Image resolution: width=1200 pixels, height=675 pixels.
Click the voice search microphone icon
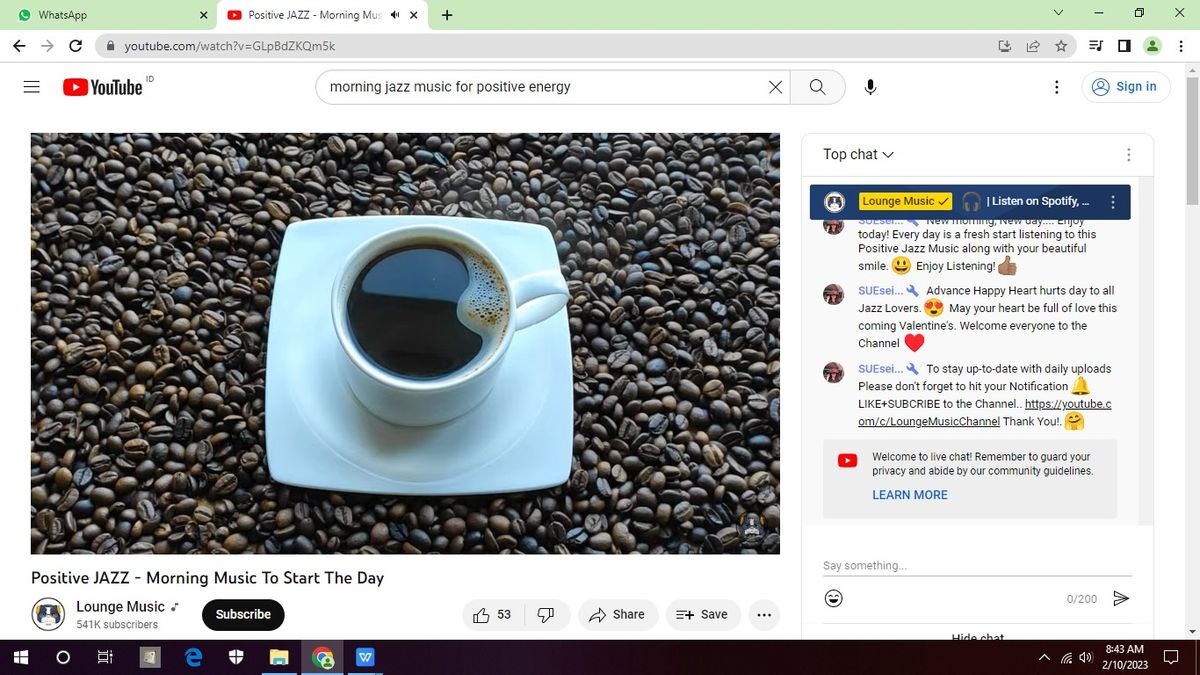871,87
